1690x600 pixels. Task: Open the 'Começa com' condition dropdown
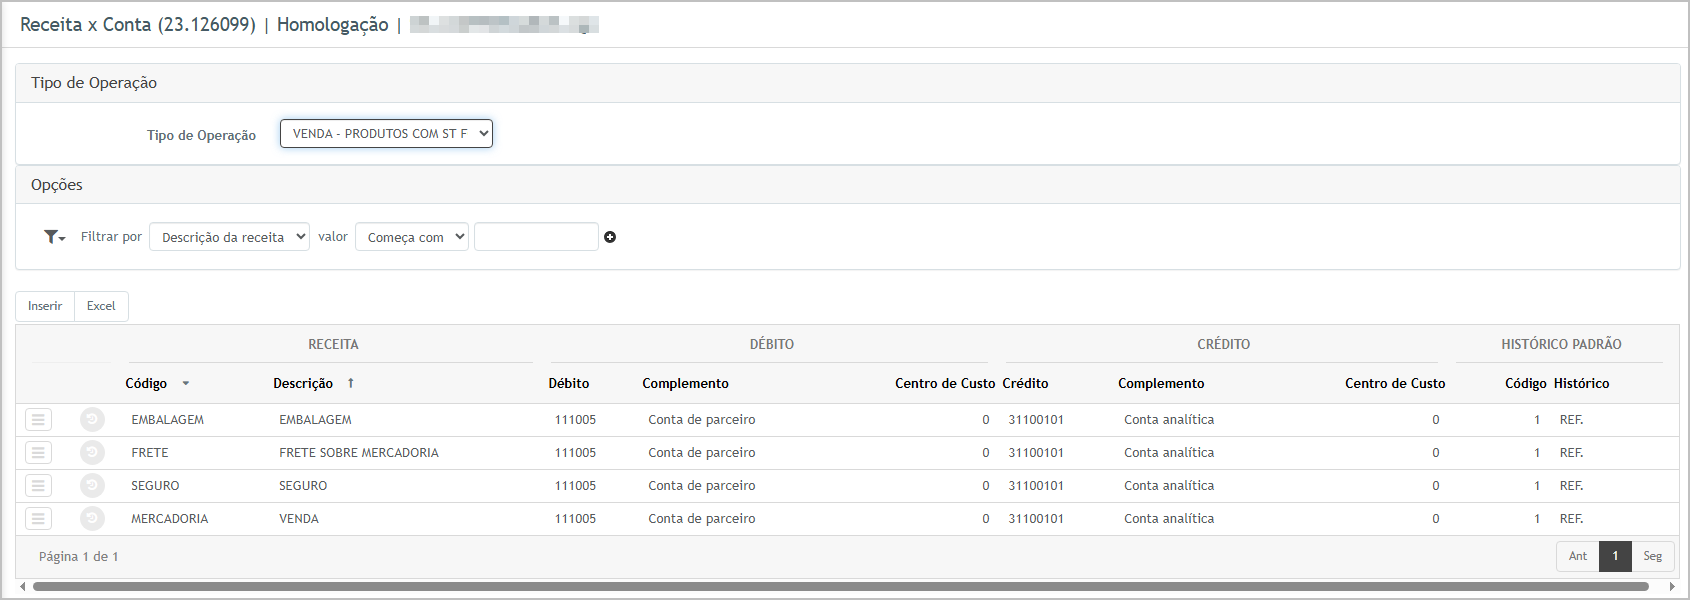tap(411, 237)
